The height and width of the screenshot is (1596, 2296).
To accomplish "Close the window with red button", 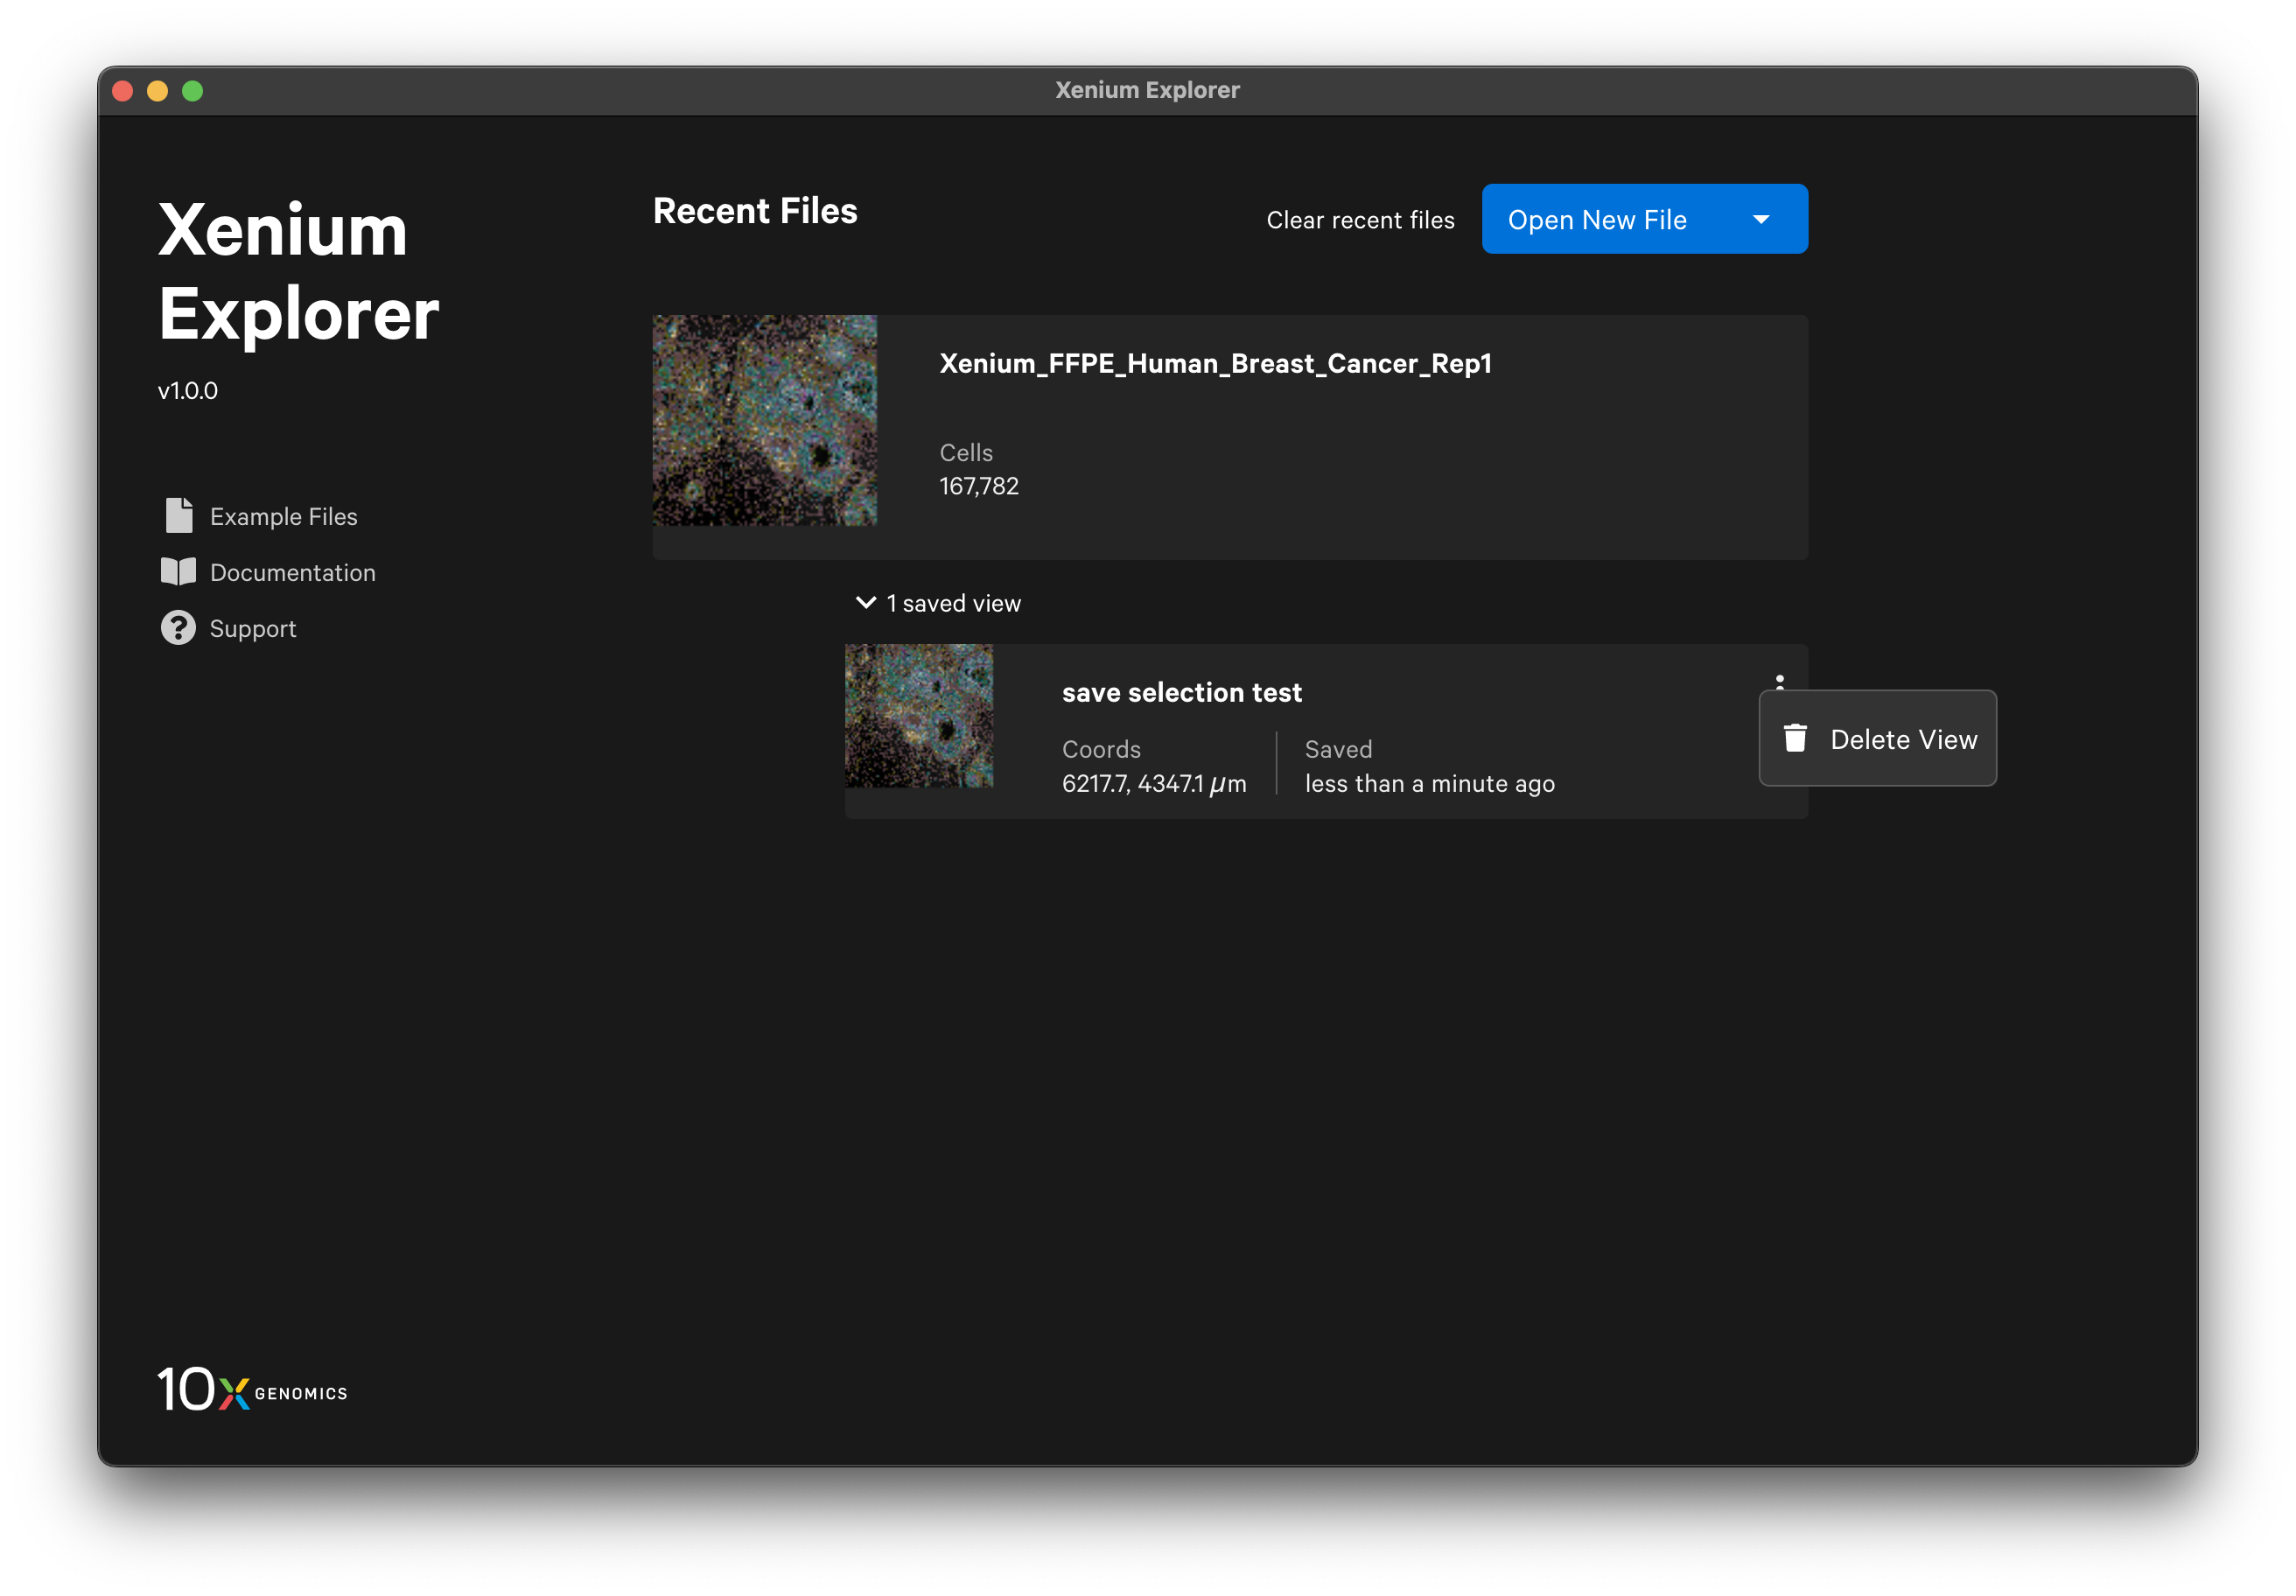I will pos(123,91).
